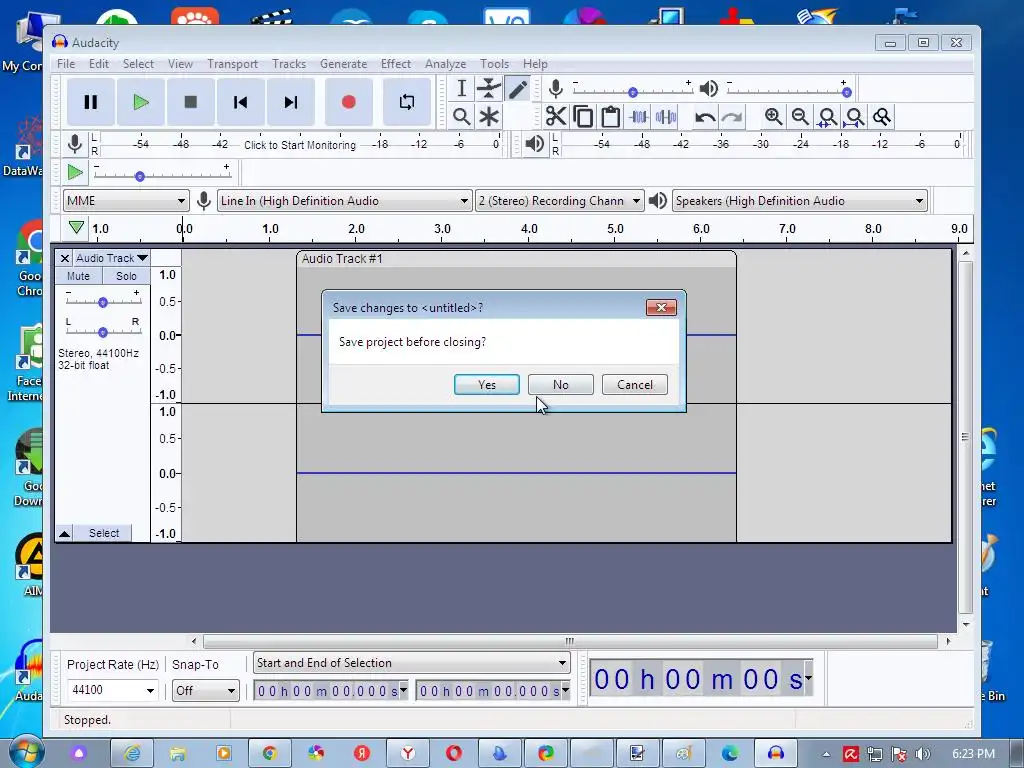The image size is (1024, 768).
Task: Open the Edit menu
Action: pyautogui.click(x=99, y=64)
